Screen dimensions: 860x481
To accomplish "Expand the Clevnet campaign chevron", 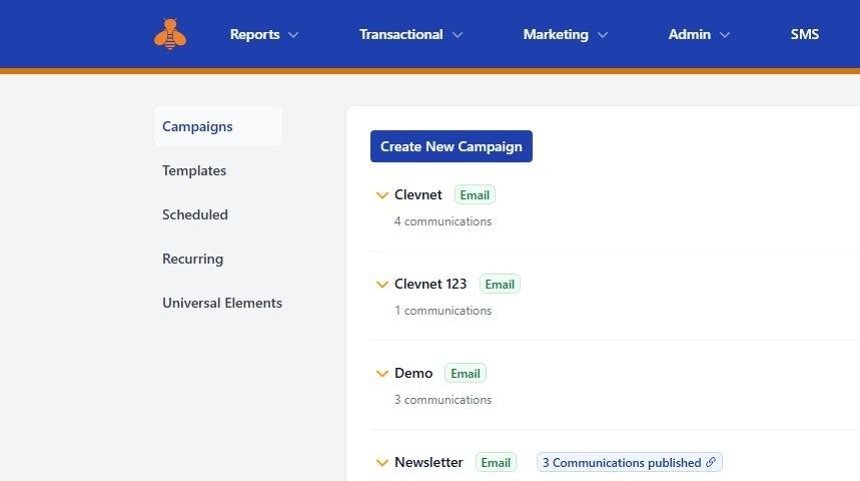I will coord(382,196).
